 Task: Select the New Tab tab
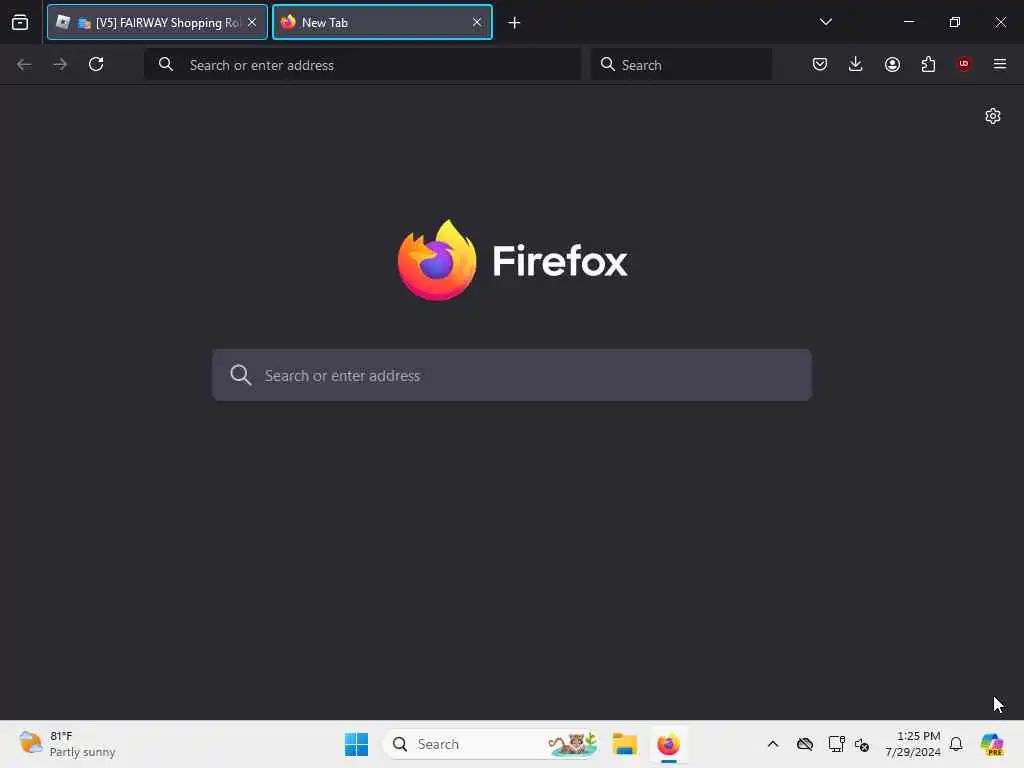click(x=381, y=22)
